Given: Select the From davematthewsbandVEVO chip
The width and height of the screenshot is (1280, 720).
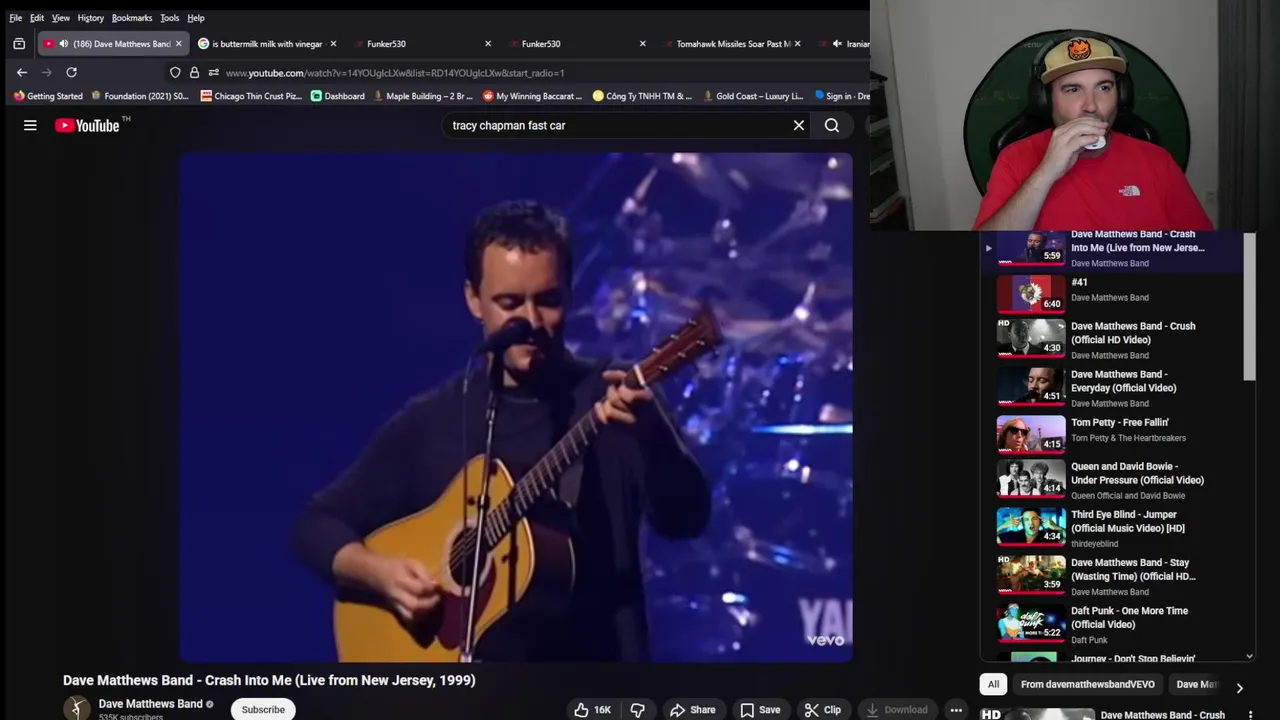Looking at the screenshot, I should point(1088,684).
